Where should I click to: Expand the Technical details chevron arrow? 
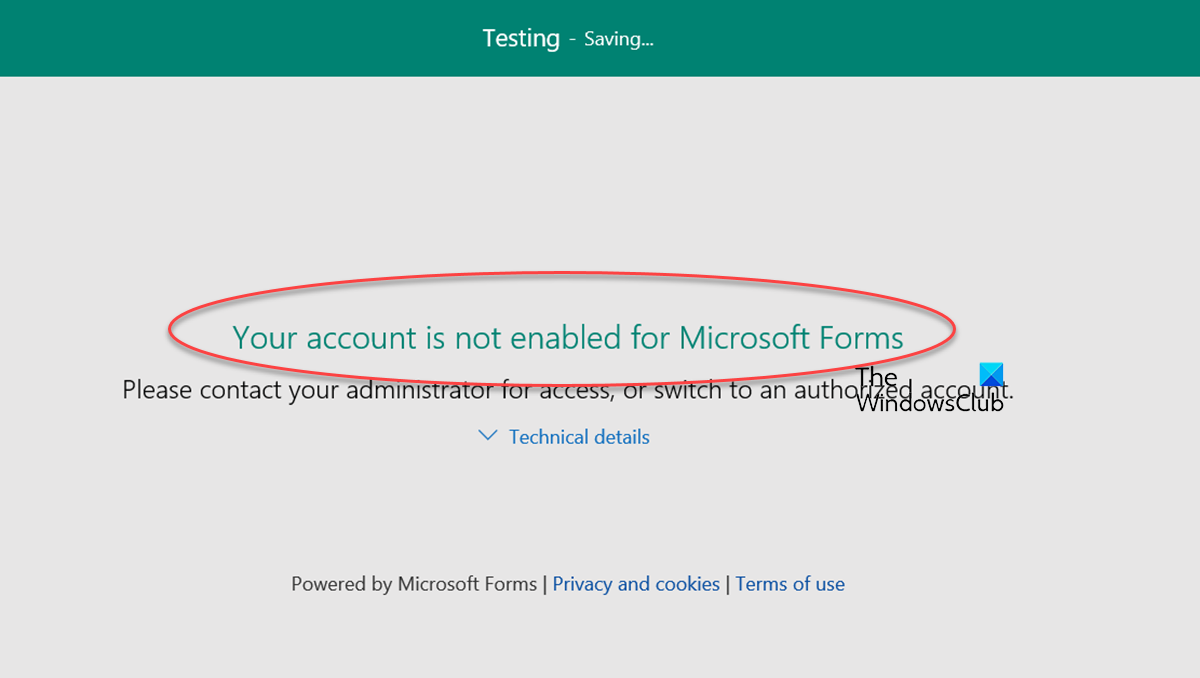(488, 436)
